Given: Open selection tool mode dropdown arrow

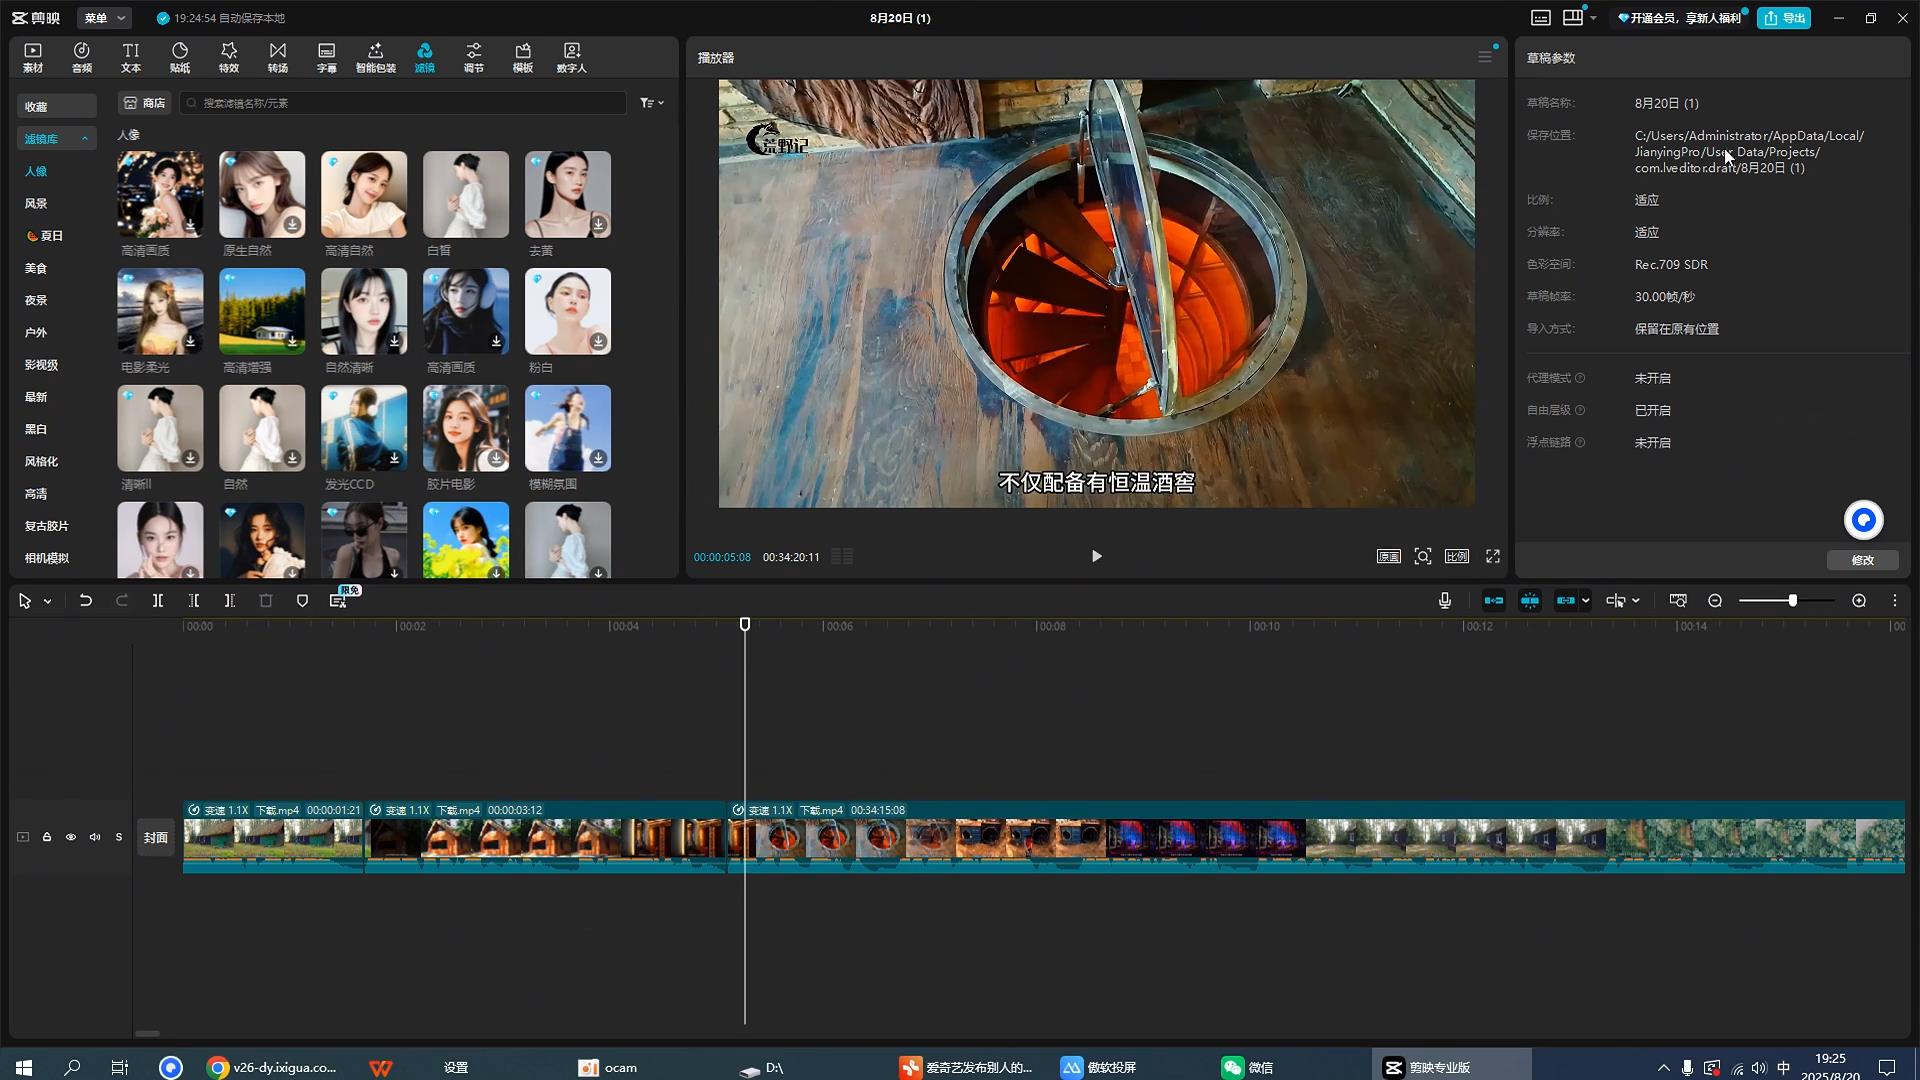Looking at the screenshot, I should coord(47,602).
